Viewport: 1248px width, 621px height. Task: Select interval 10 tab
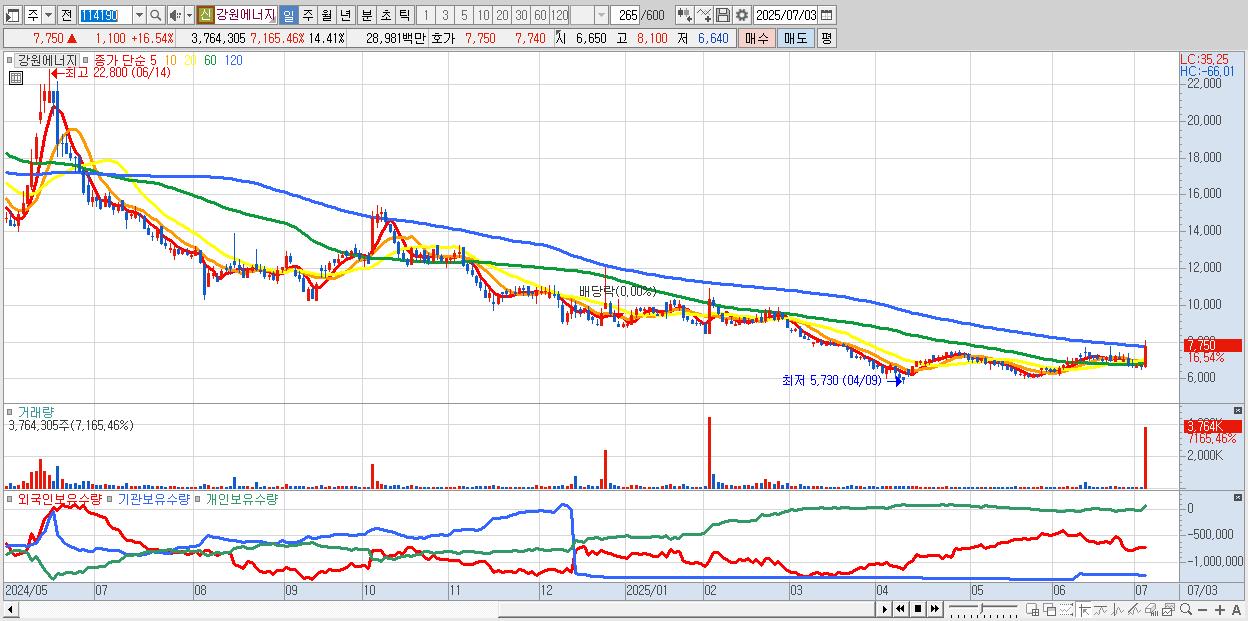[x=483, y=16]
